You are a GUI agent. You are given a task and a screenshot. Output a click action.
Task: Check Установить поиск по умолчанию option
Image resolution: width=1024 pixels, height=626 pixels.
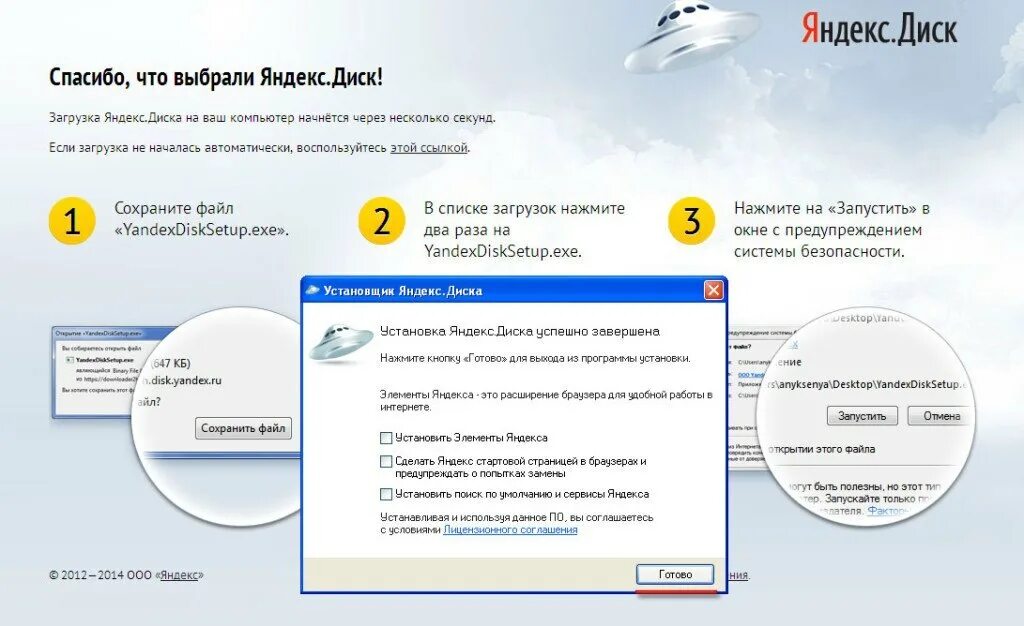[386, 494]
